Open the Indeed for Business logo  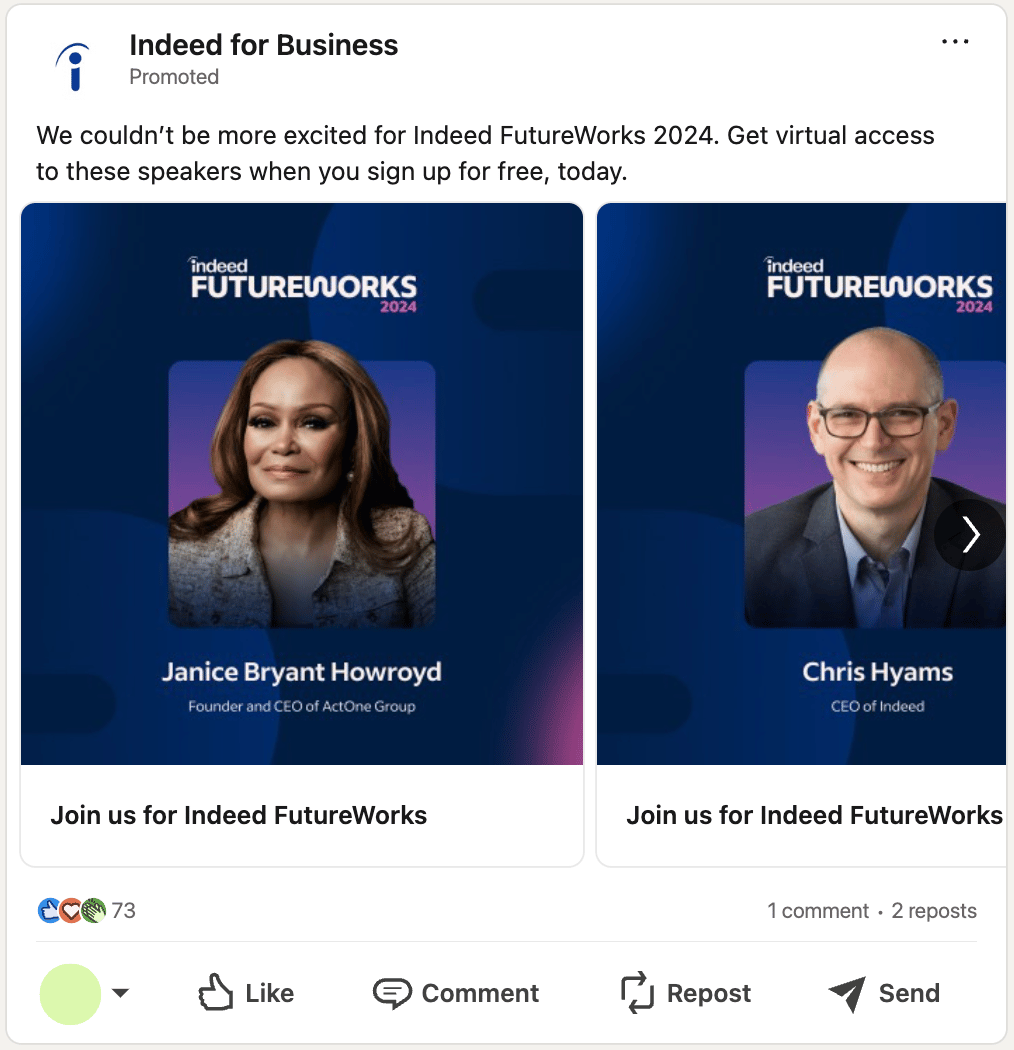[x=74, y=66]
